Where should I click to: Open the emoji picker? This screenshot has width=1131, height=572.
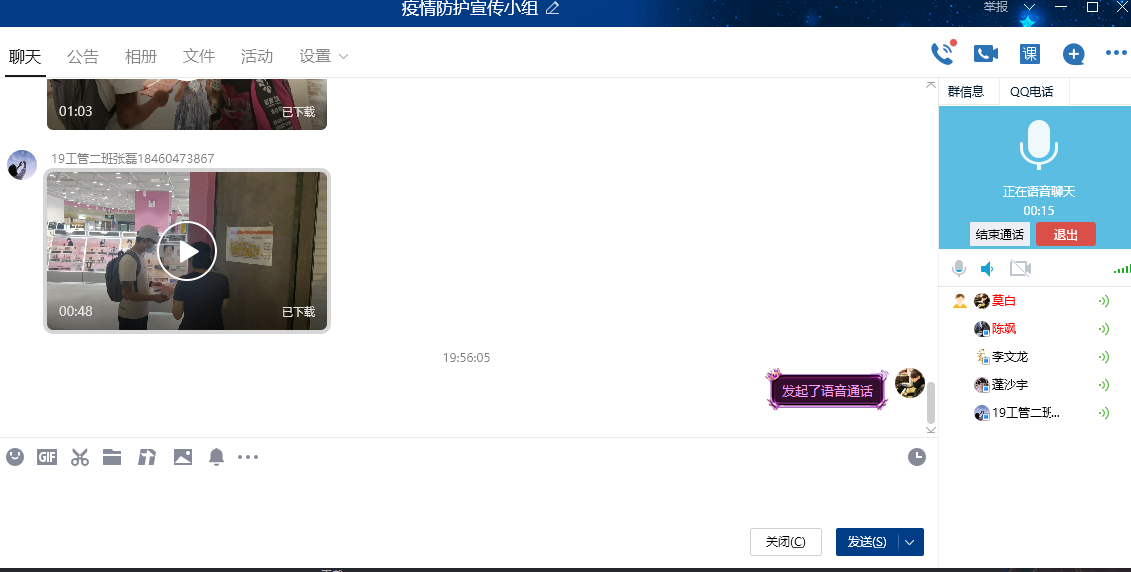pyautogui.click(x=15, y=457)
